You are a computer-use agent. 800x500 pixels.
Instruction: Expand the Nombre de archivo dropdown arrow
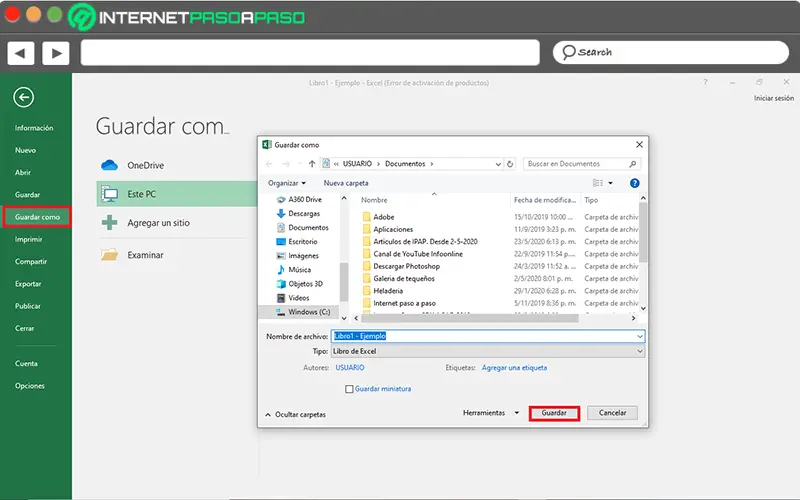pos(639,336)
